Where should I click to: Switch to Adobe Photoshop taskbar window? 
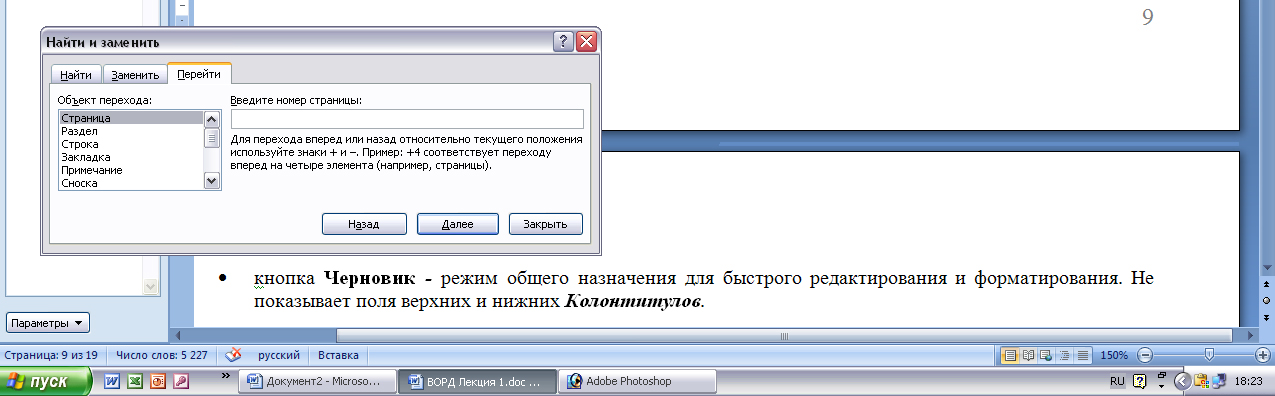coord(636,381)
